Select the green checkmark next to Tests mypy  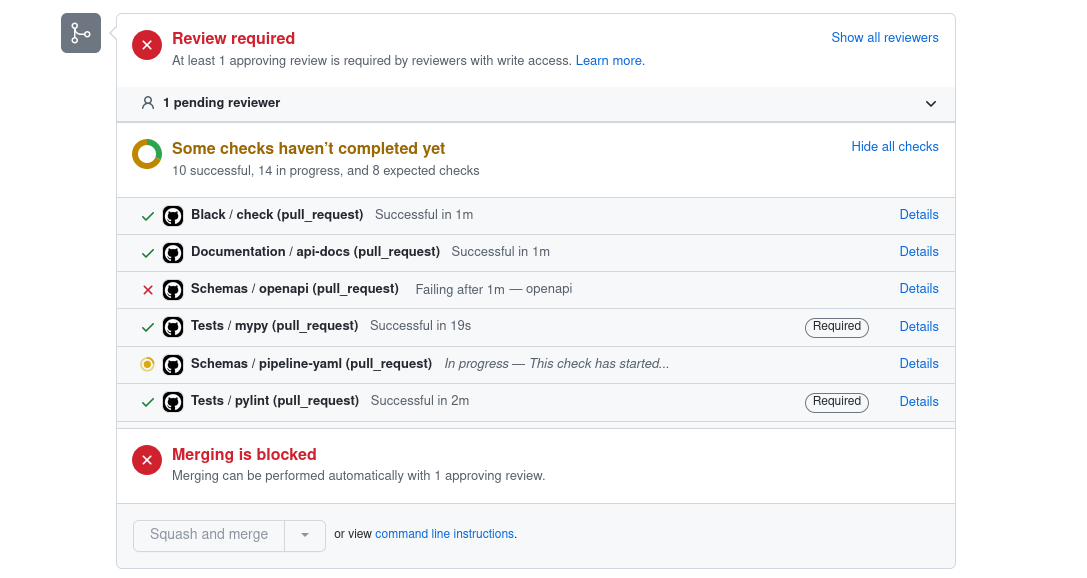pos(147,326)
